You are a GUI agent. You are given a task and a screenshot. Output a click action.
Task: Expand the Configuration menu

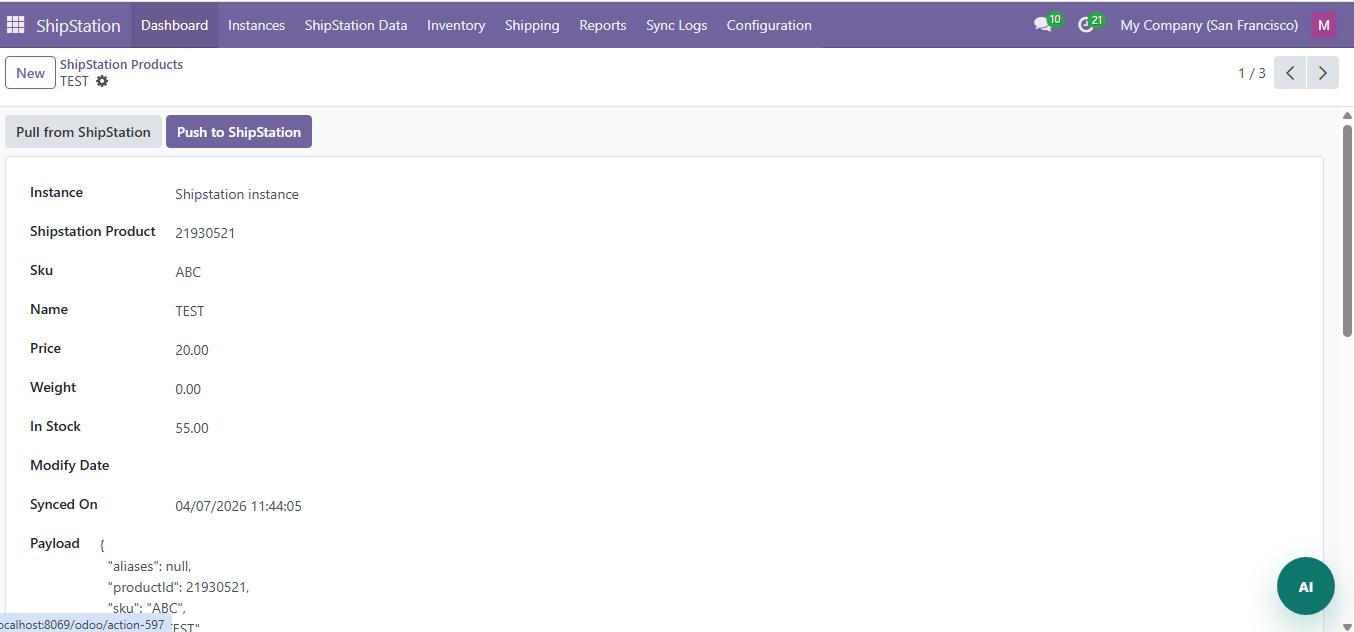(x=769, y=25)
